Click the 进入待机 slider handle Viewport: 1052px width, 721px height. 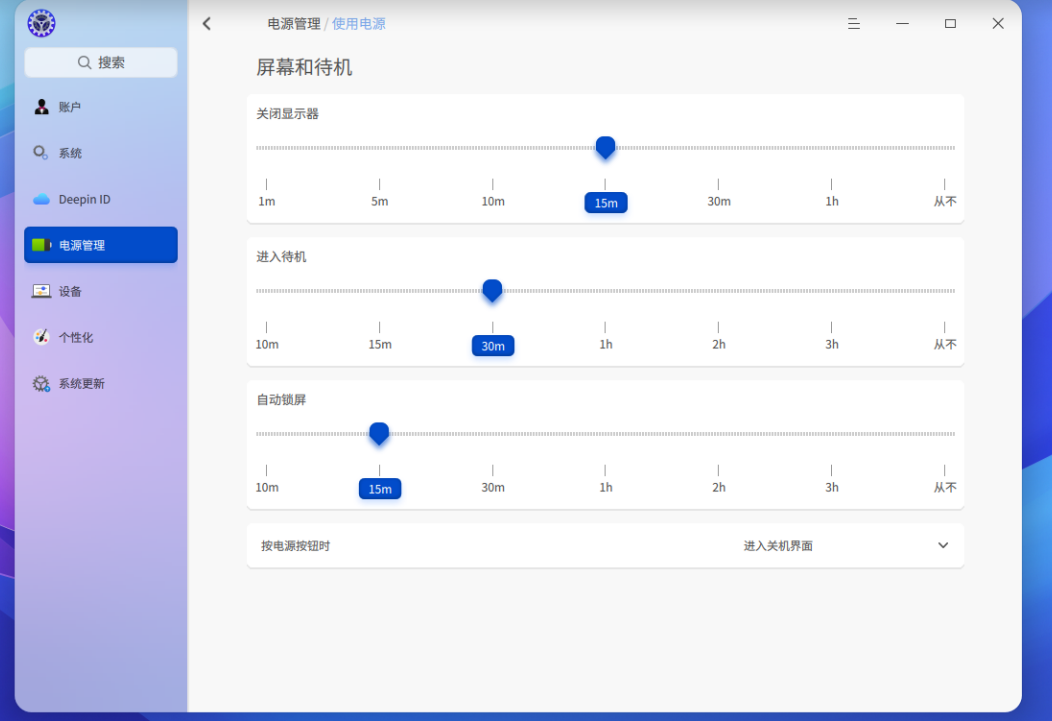pyautogui.click(x=492, y=290)
